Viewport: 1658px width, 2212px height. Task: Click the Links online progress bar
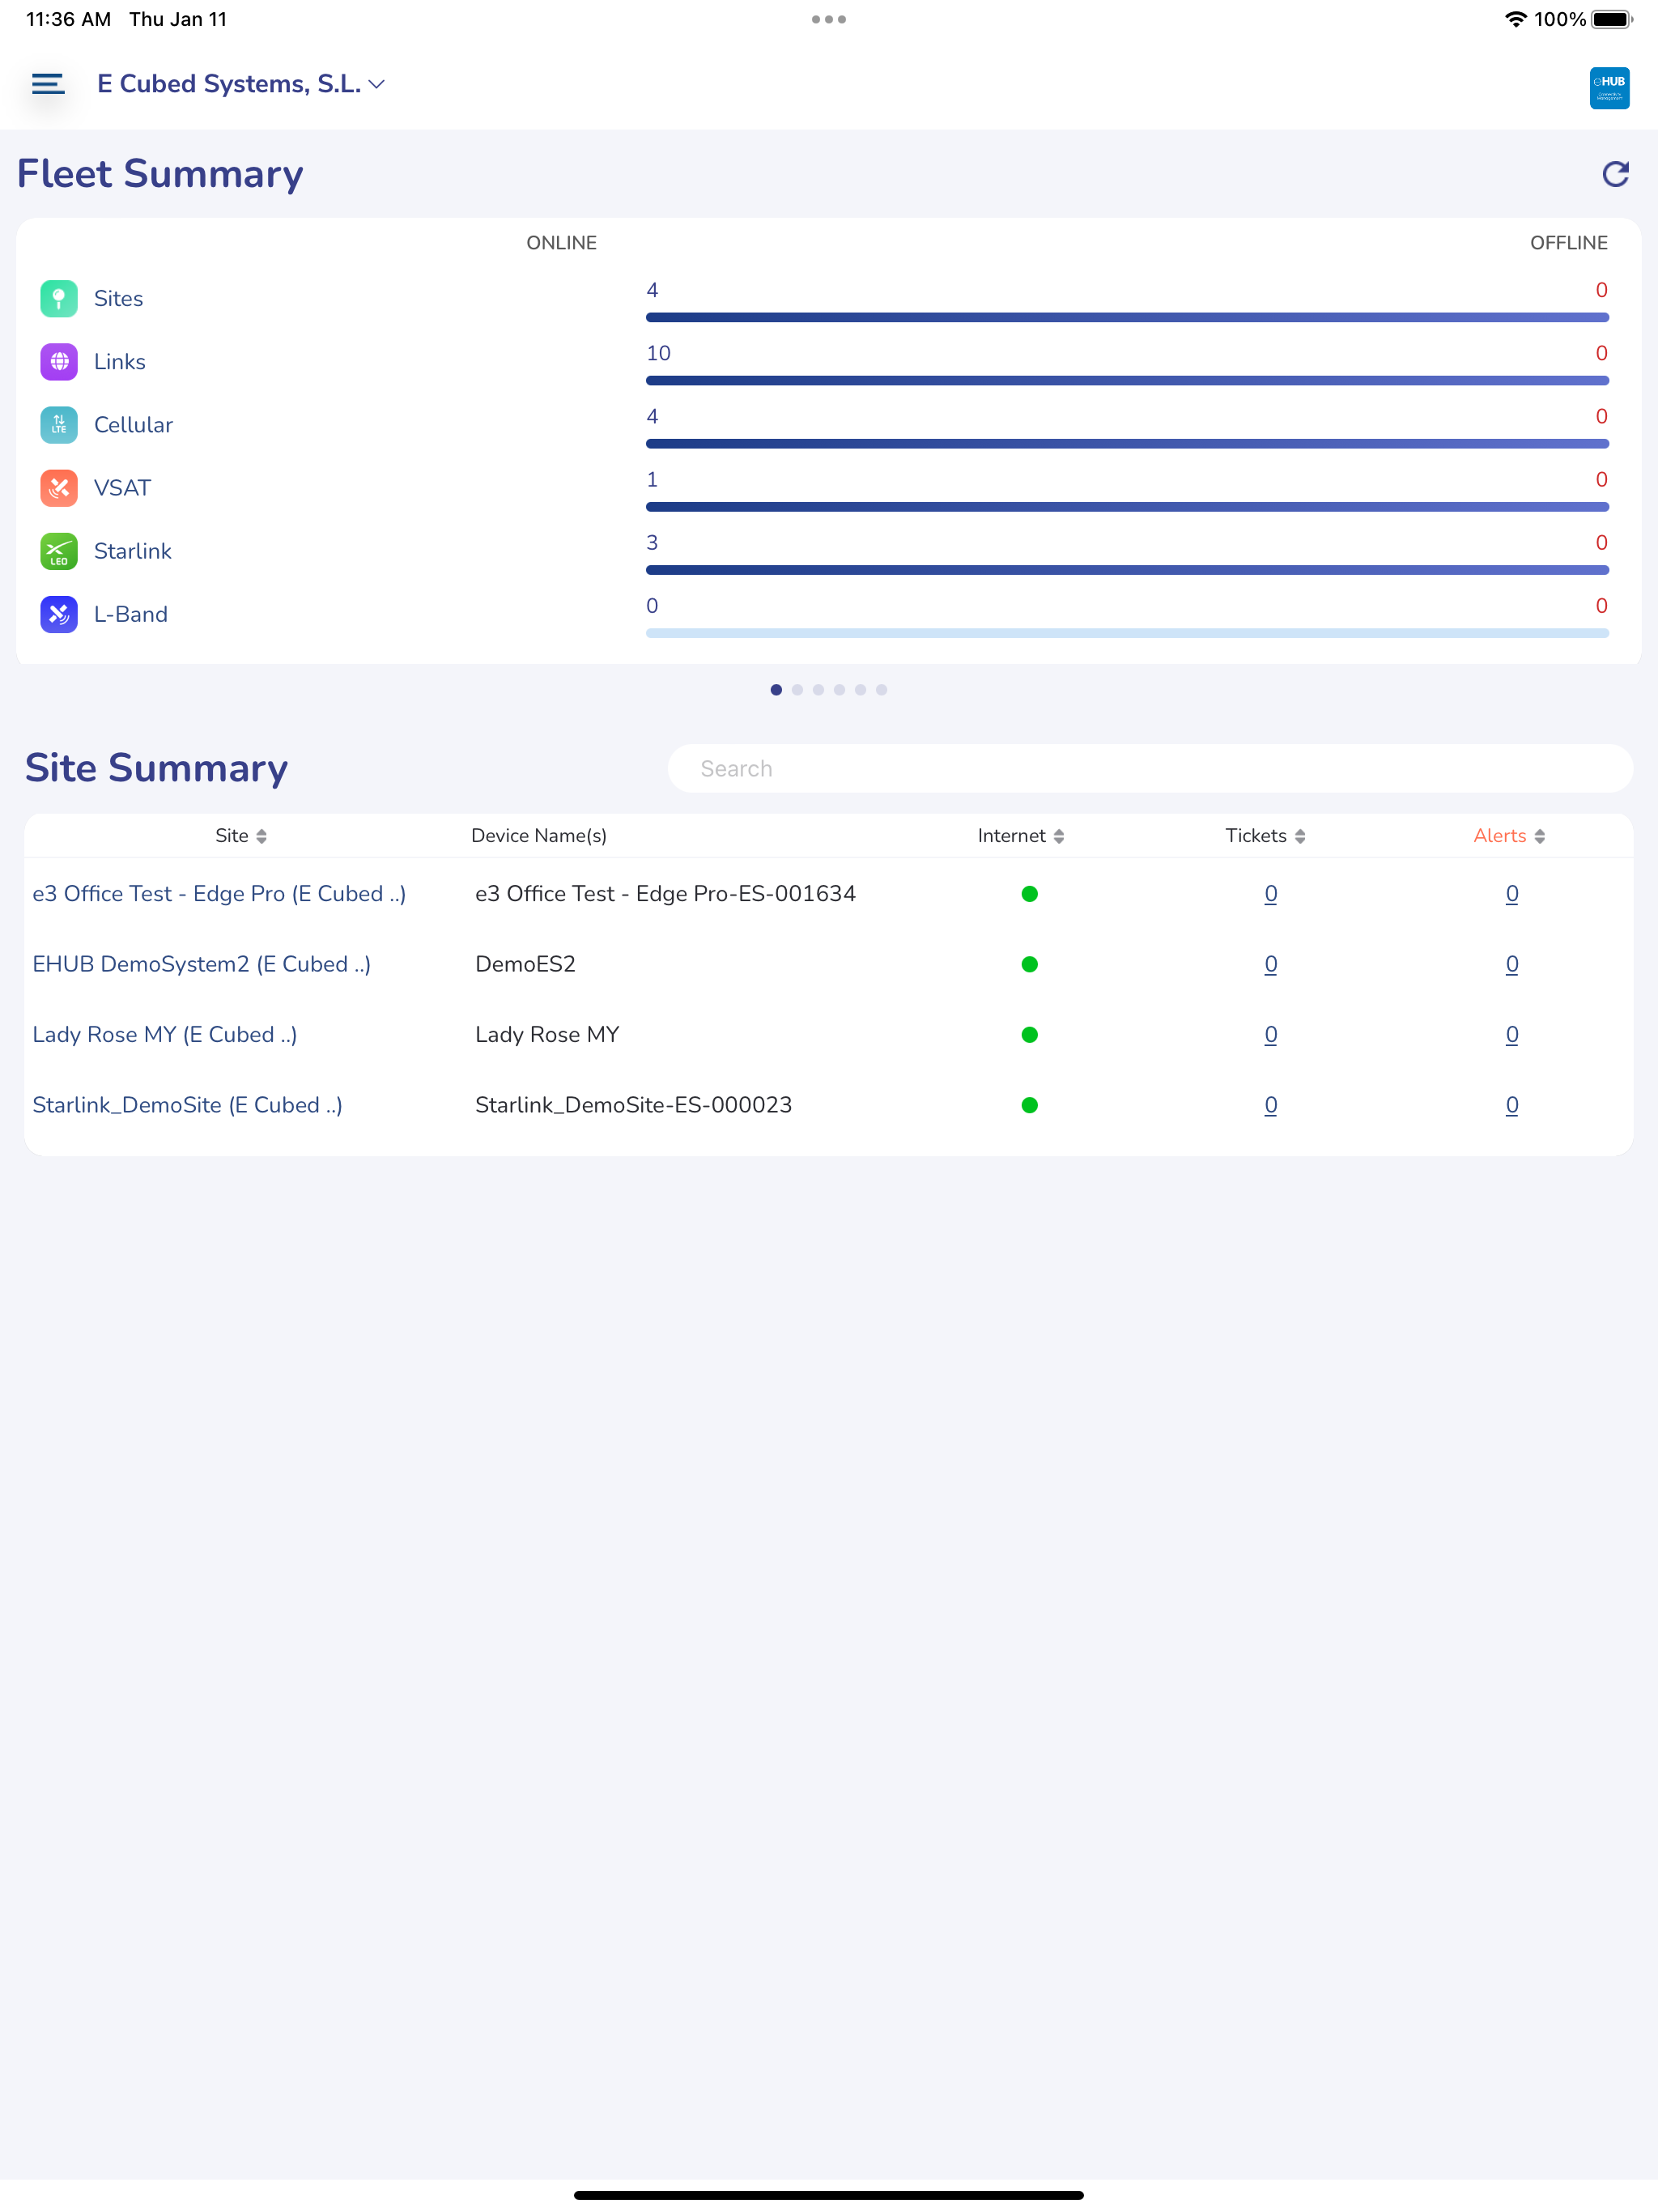click(x=1127, y=380)
